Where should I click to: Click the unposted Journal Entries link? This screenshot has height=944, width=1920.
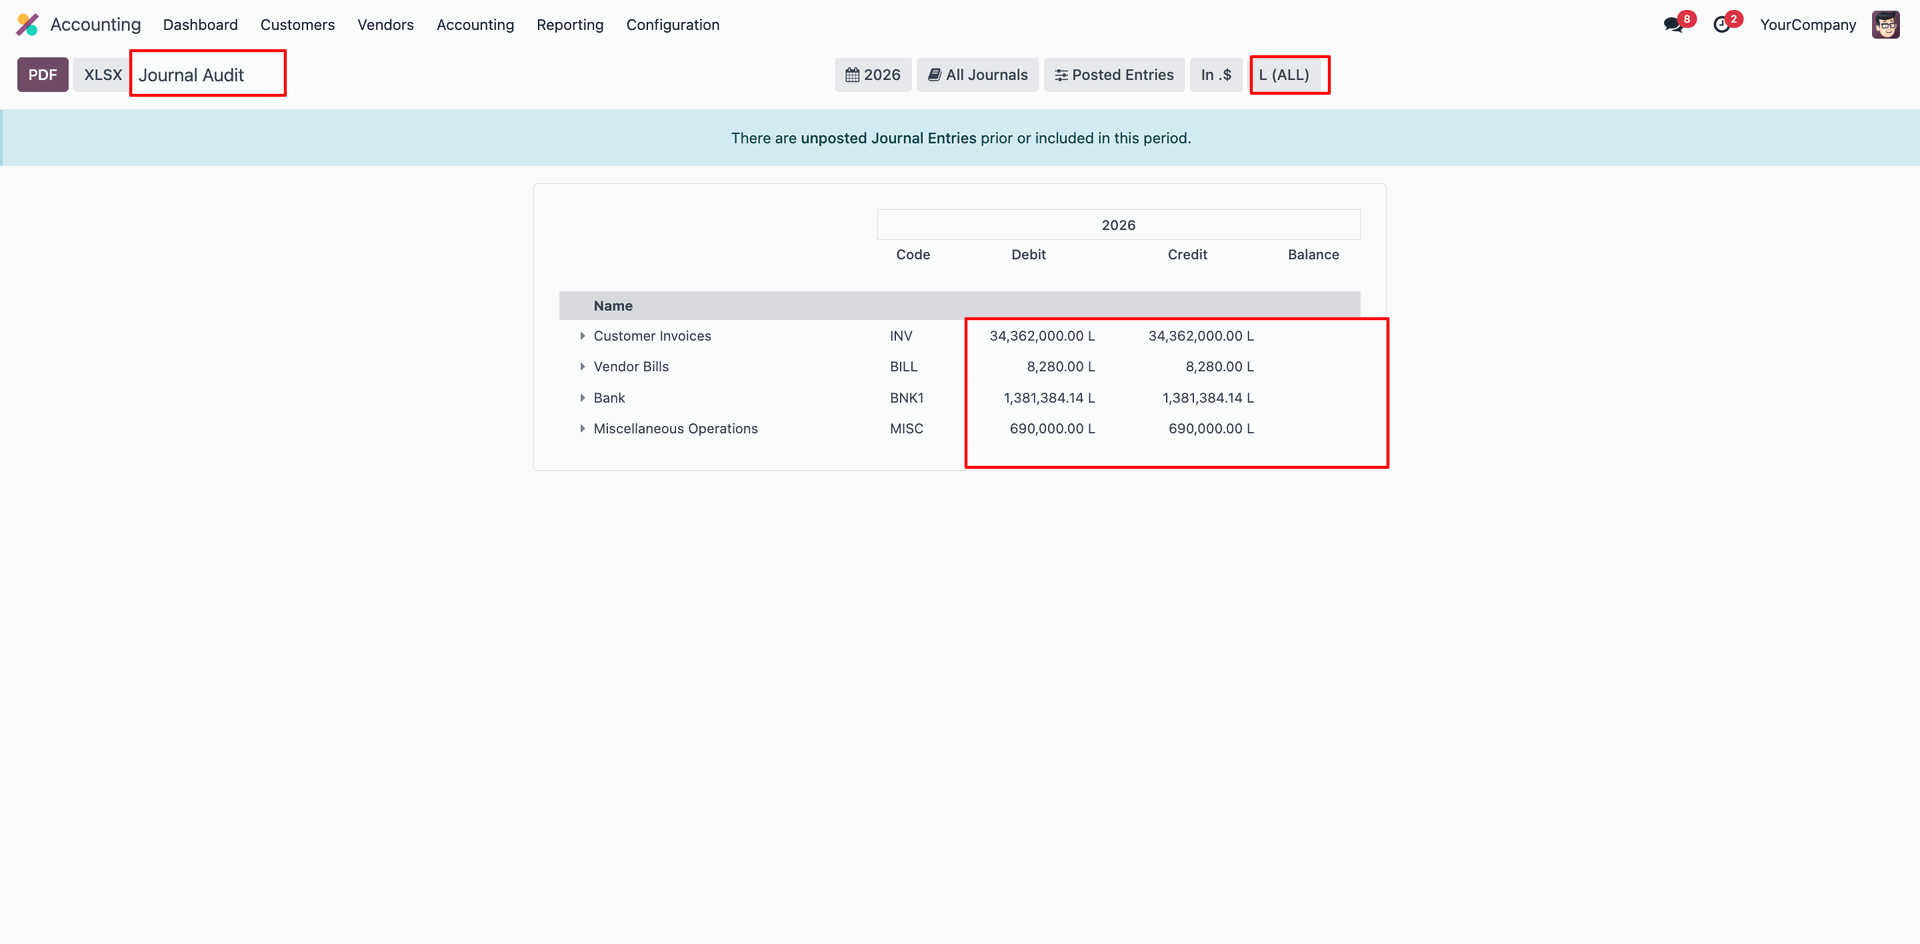888,138
